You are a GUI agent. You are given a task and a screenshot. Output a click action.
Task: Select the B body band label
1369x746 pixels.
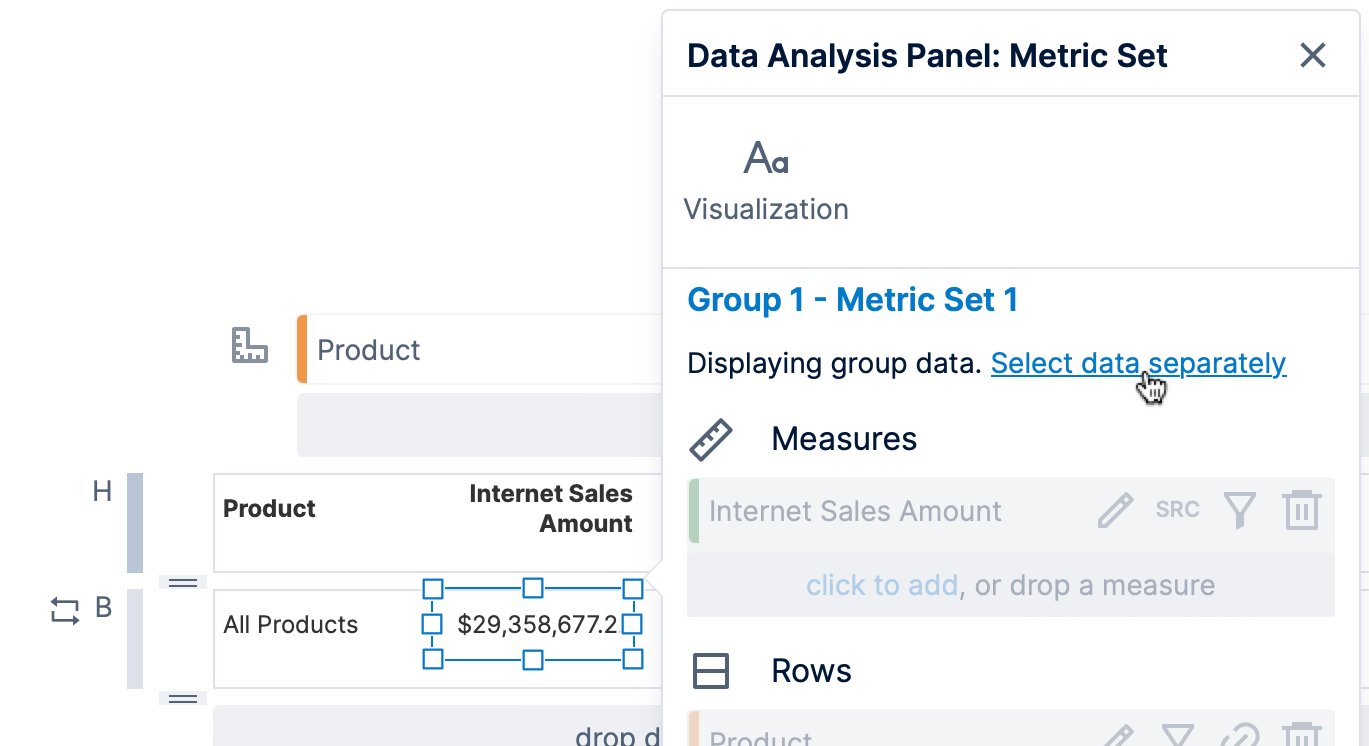(x=104, y=607)
